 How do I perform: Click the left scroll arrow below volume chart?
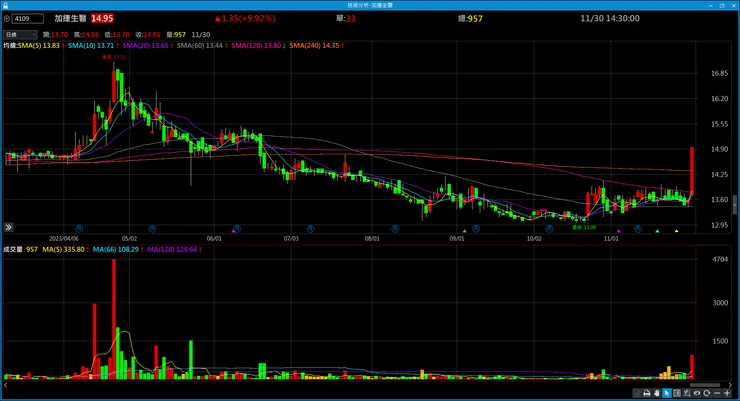coord(6,385)
